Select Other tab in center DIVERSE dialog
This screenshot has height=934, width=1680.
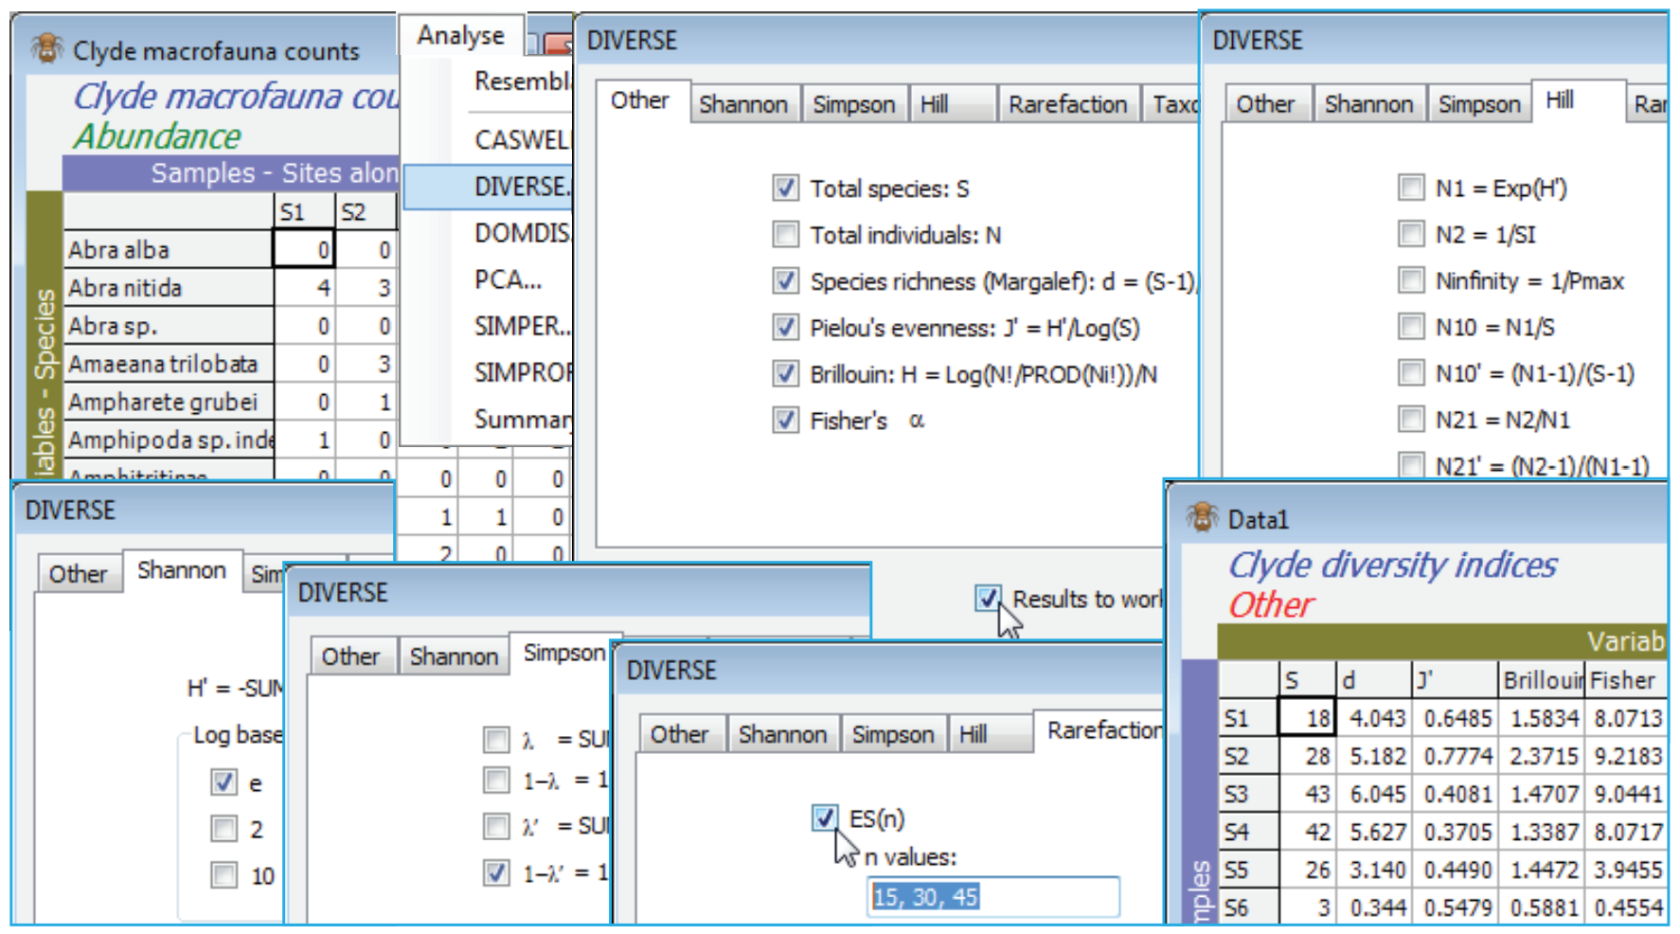pyautogui.click(x=640, y=100)
